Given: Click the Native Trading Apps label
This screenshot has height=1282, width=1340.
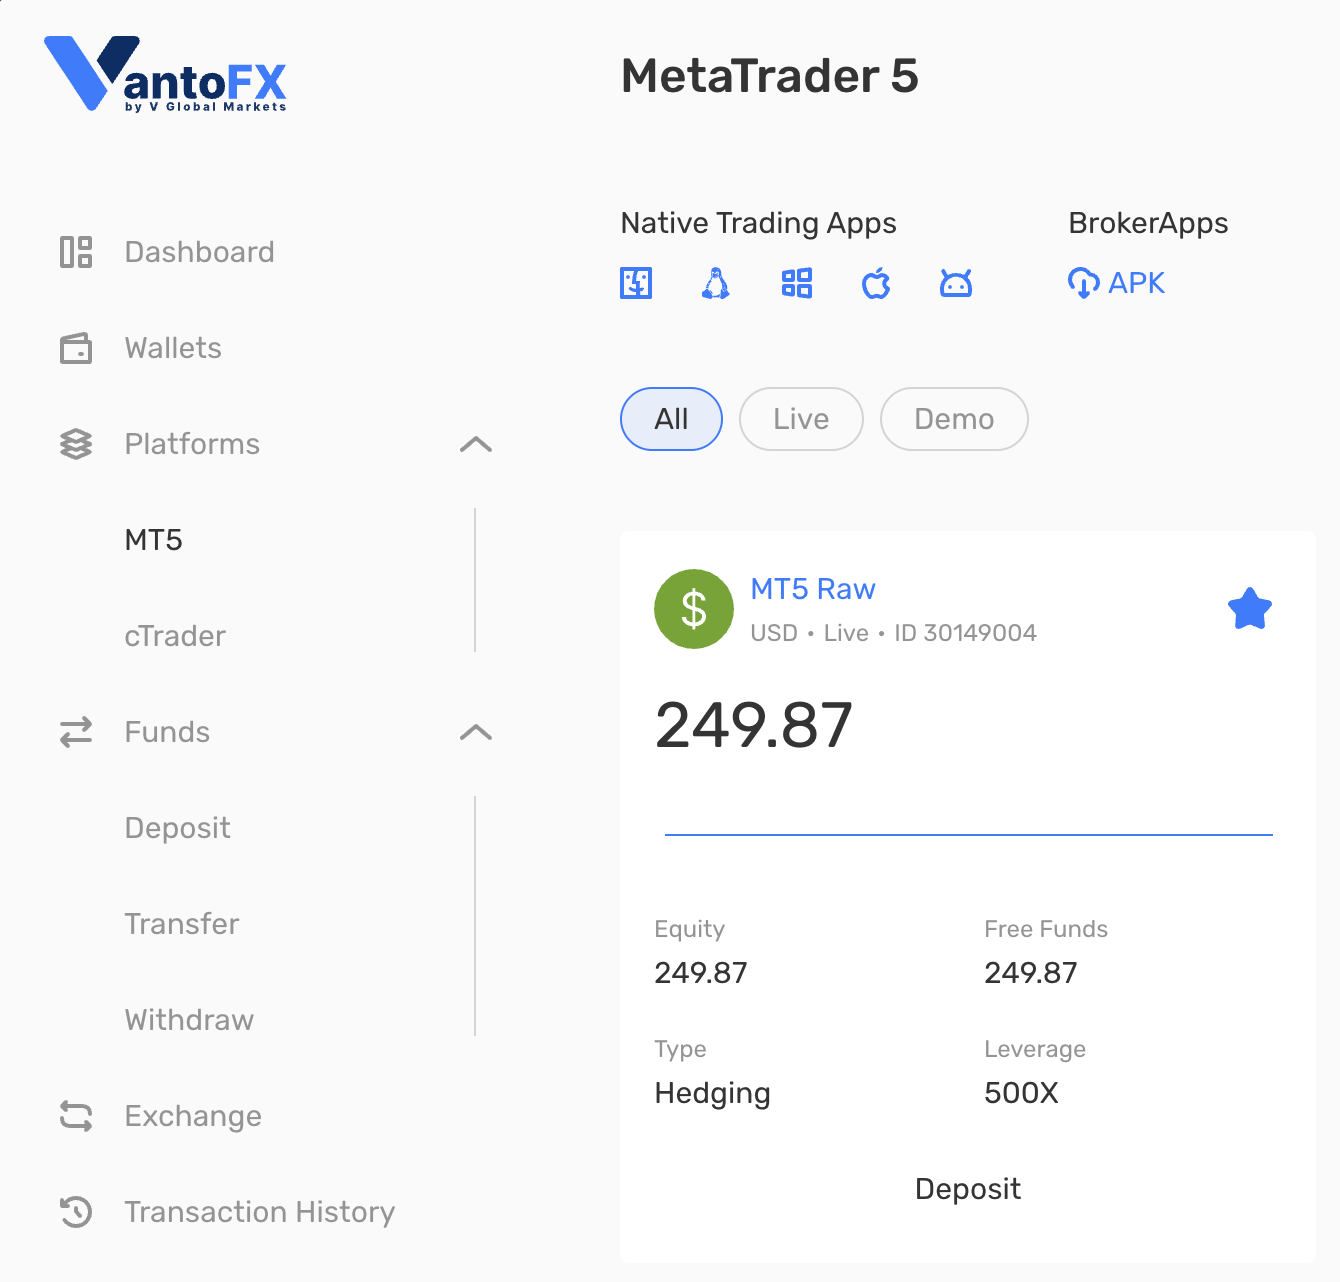Looking at the screenshot, I should (758, 223).
